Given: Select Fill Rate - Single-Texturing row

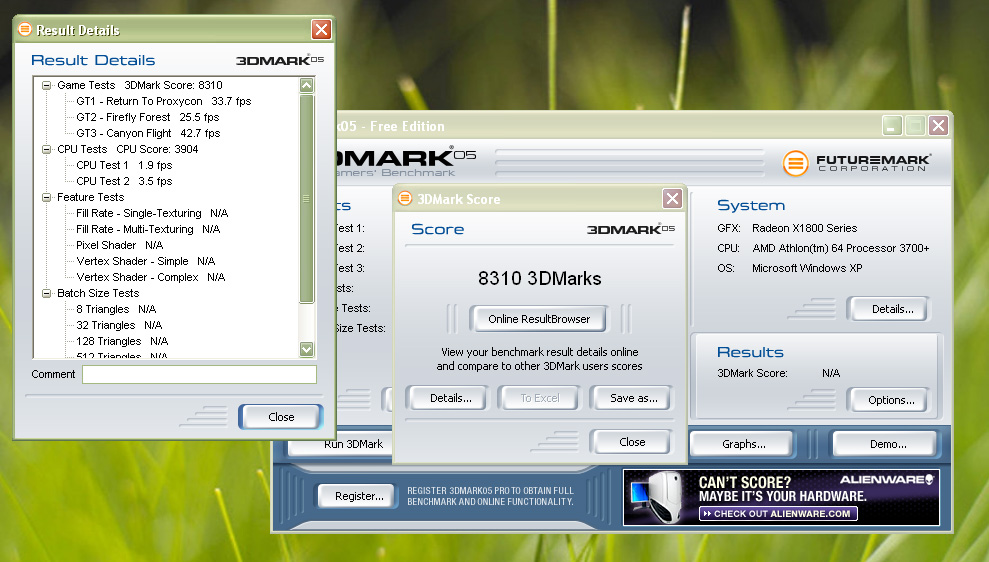Looking at the screenshot, I should pyautogui.click(x=152, y=213).
